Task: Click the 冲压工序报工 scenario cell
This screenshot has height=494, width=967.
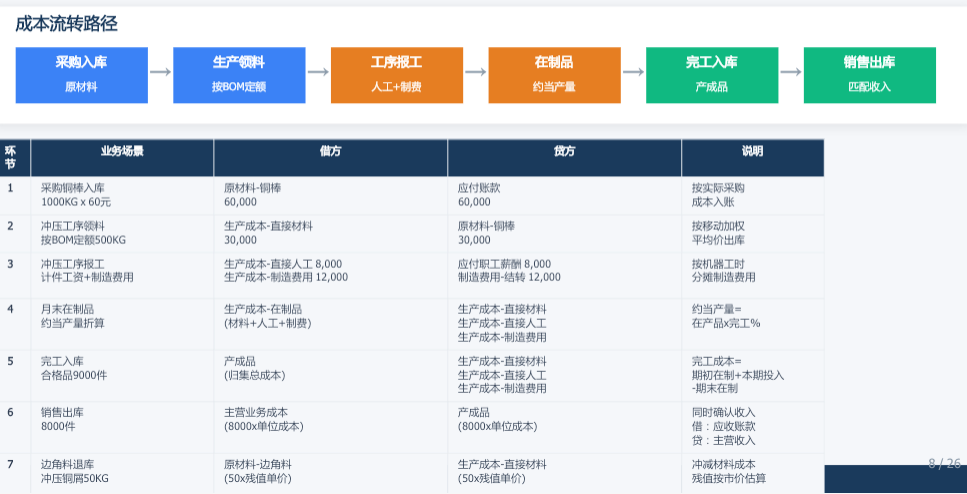Action: [x=122, y=276]
